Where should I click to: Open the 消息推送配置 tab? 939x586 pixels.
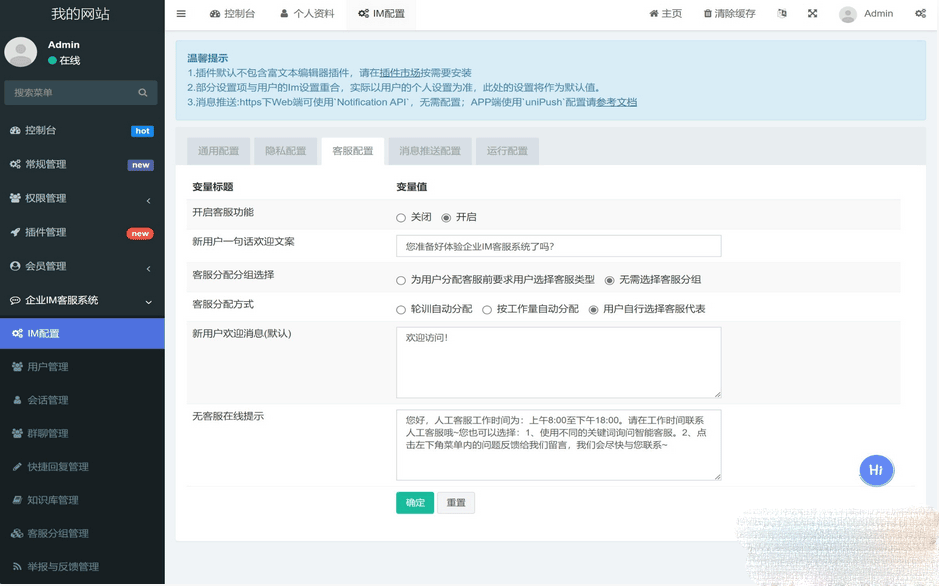pos(430,151)
